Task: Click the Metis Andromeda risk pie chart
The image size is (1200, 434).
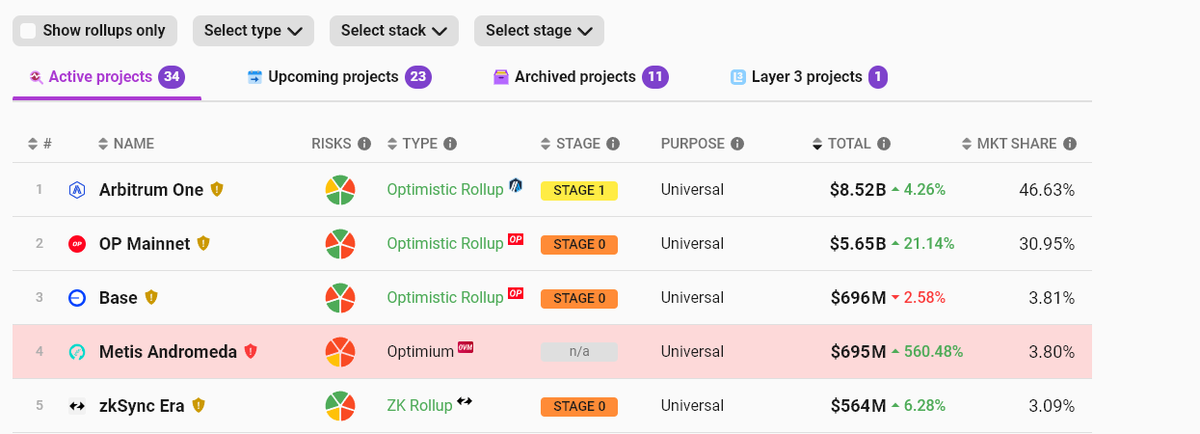Action: (341, 352)
